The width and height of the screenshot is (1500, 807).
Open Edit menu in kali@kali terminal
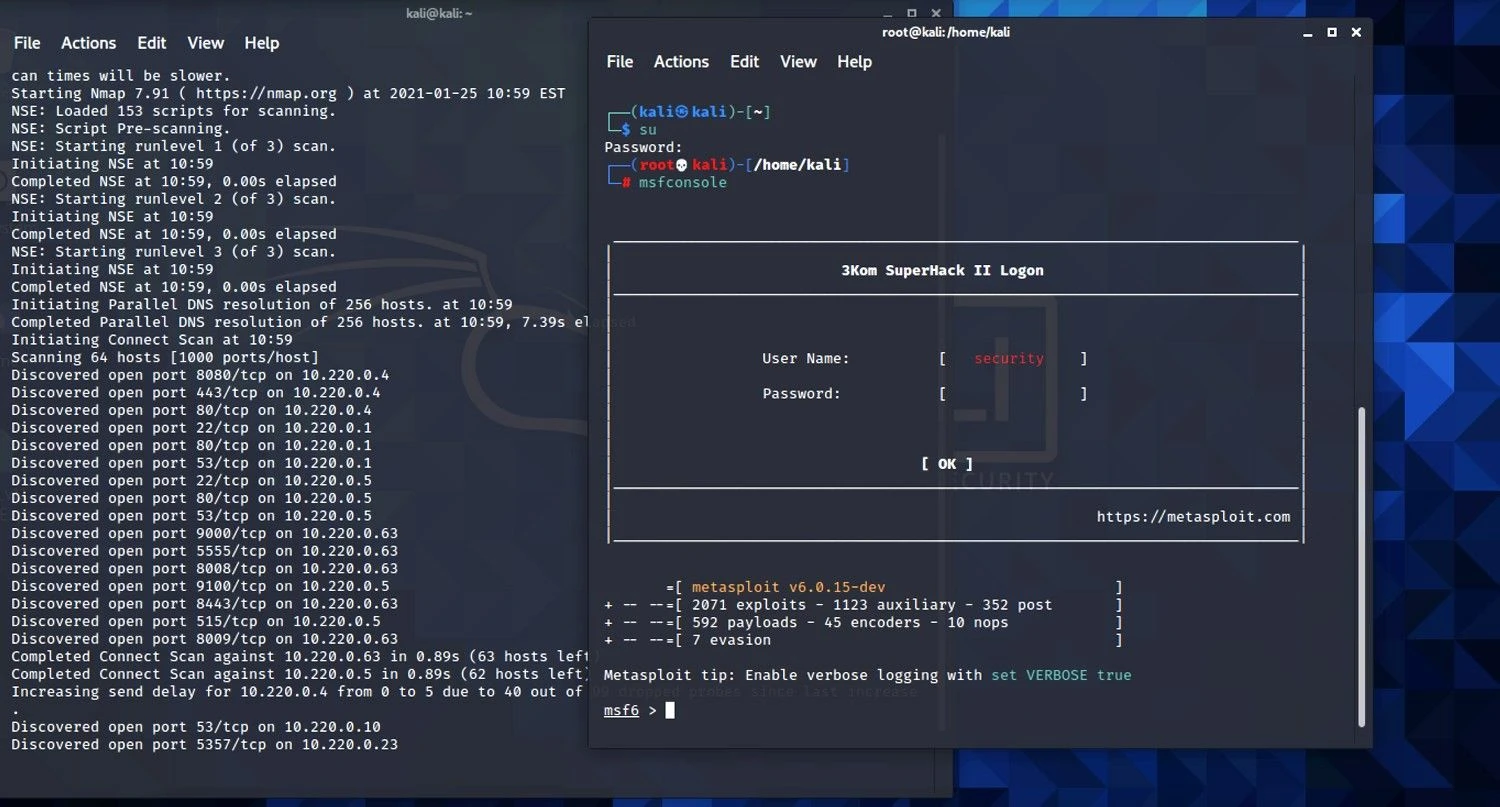[152, 43]
